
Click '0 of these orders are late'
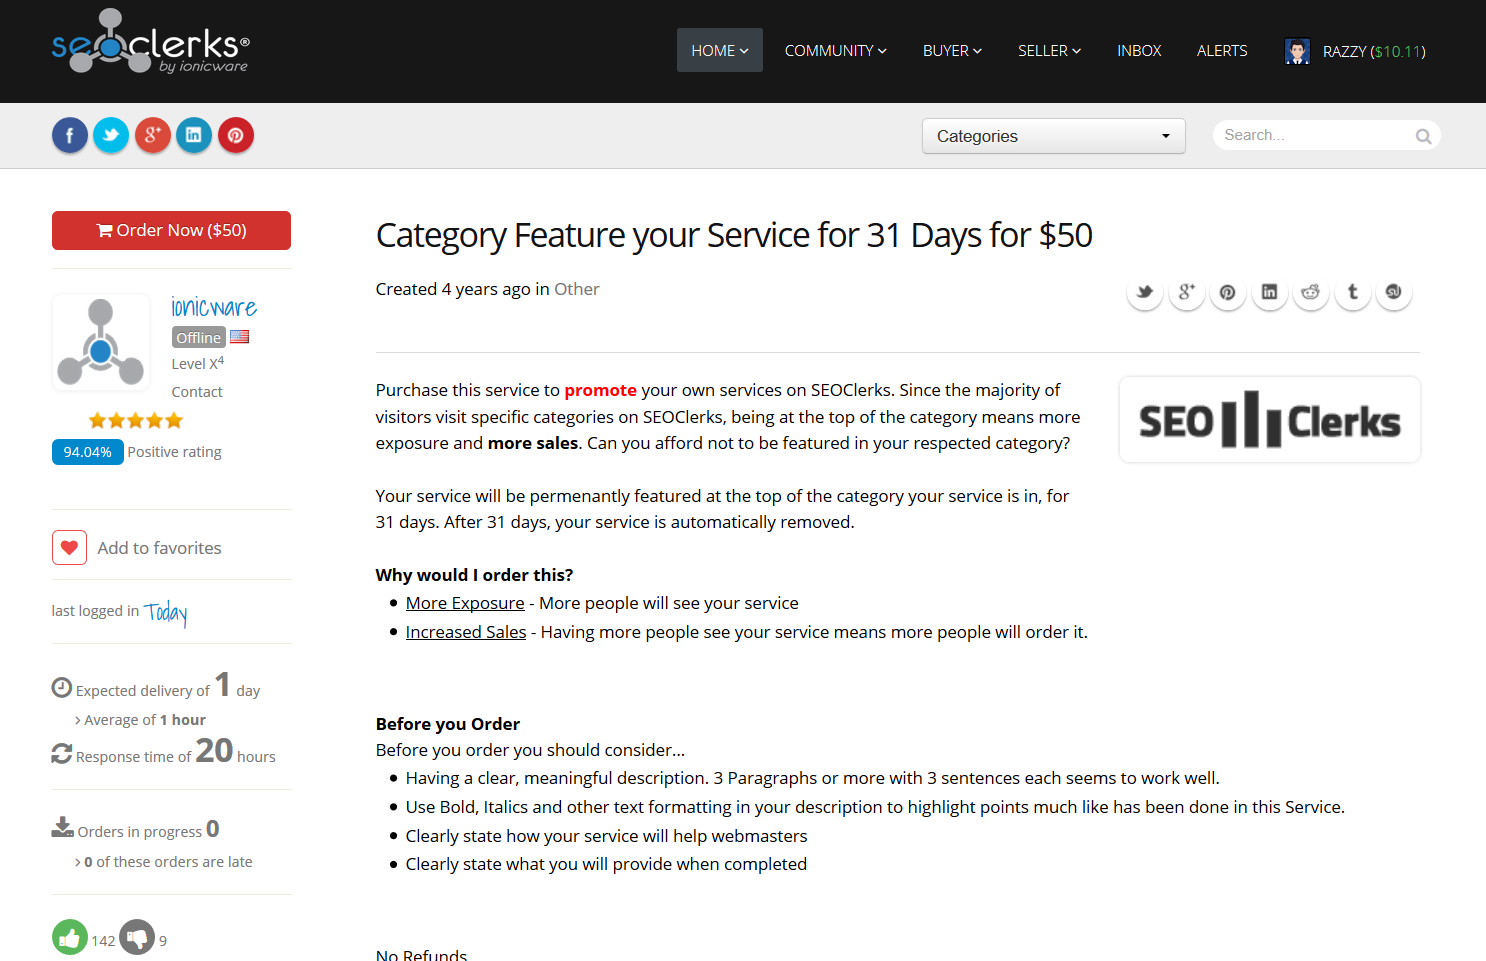click(168, 862)
